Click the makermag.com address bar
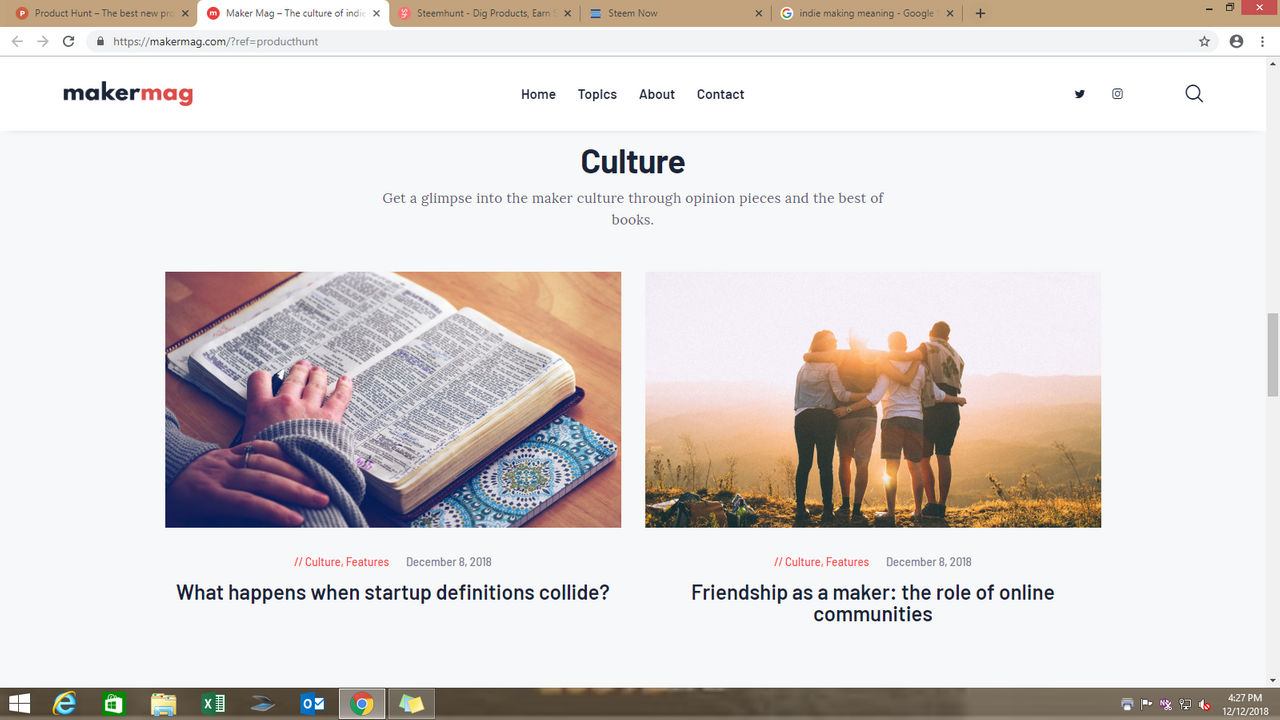 (640, 41)
